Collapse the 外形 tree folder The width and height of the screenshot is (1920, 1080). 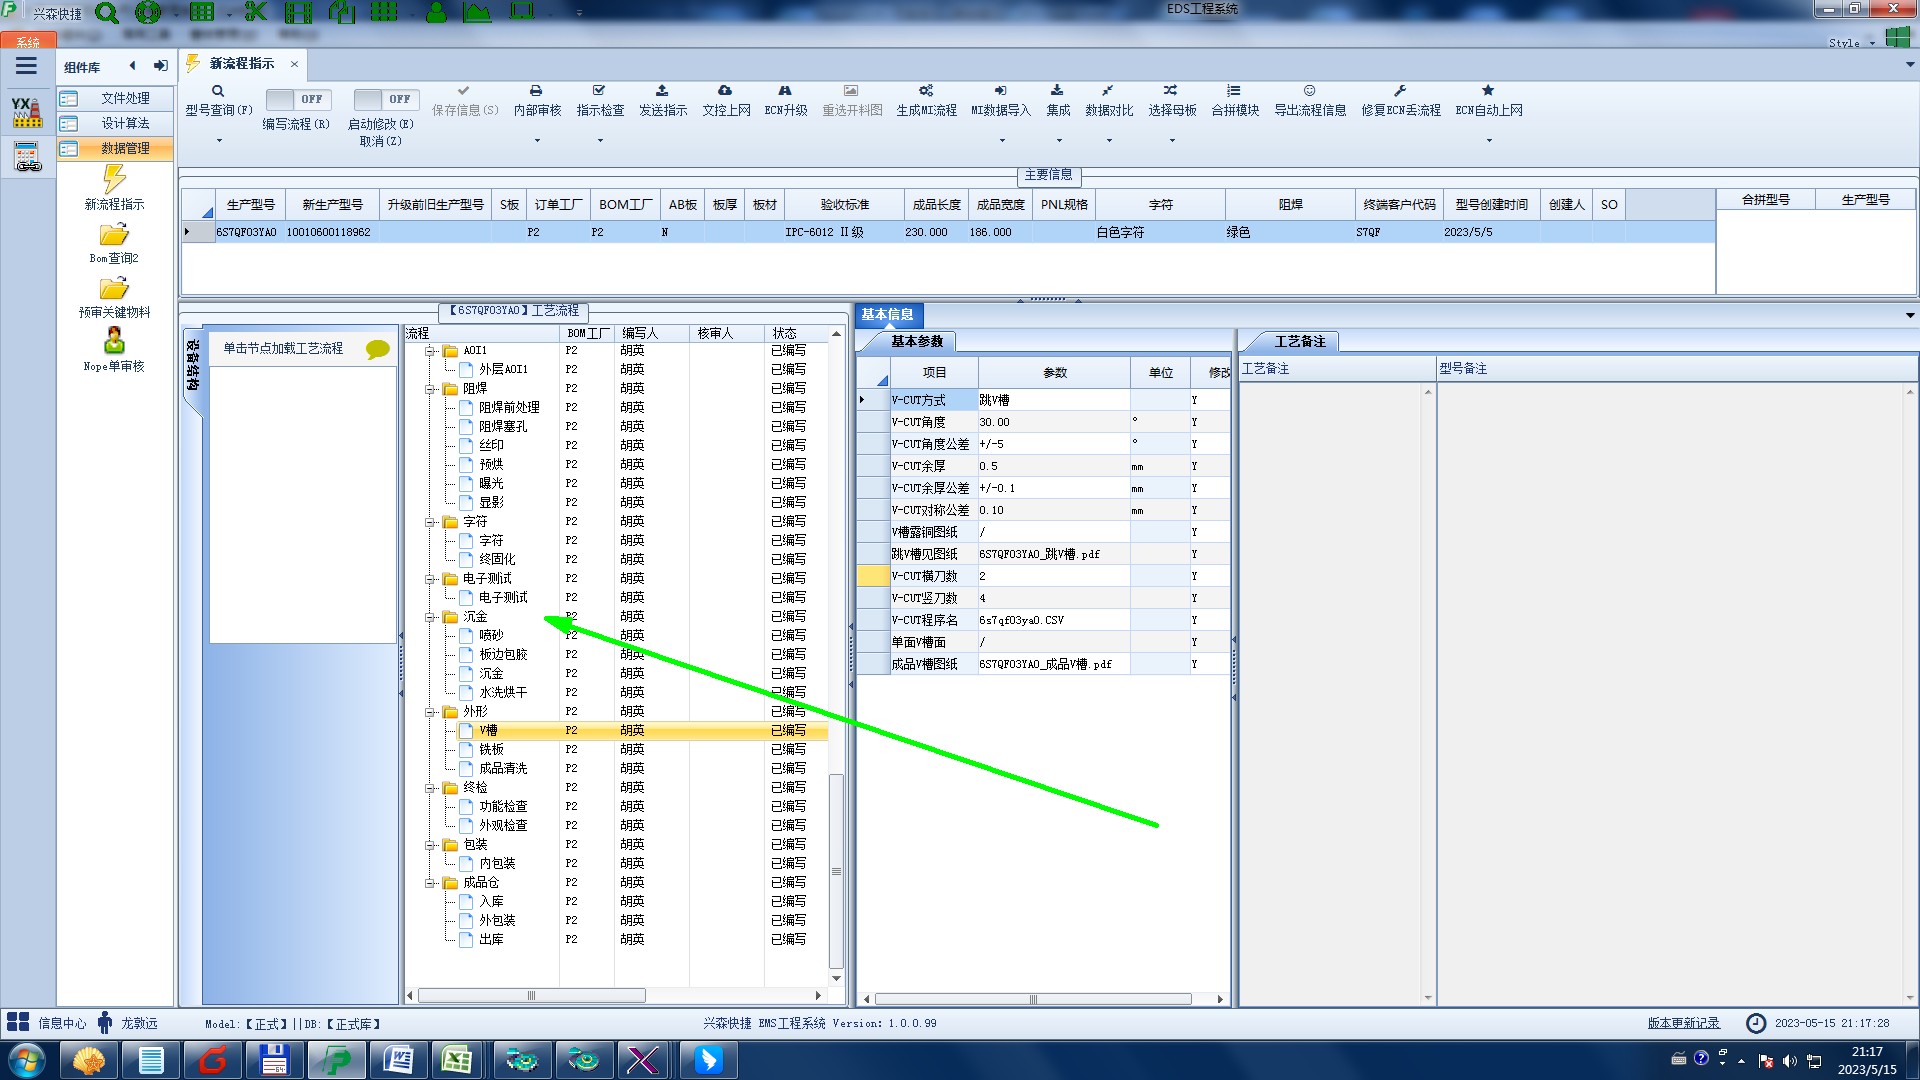pos(430,712)
